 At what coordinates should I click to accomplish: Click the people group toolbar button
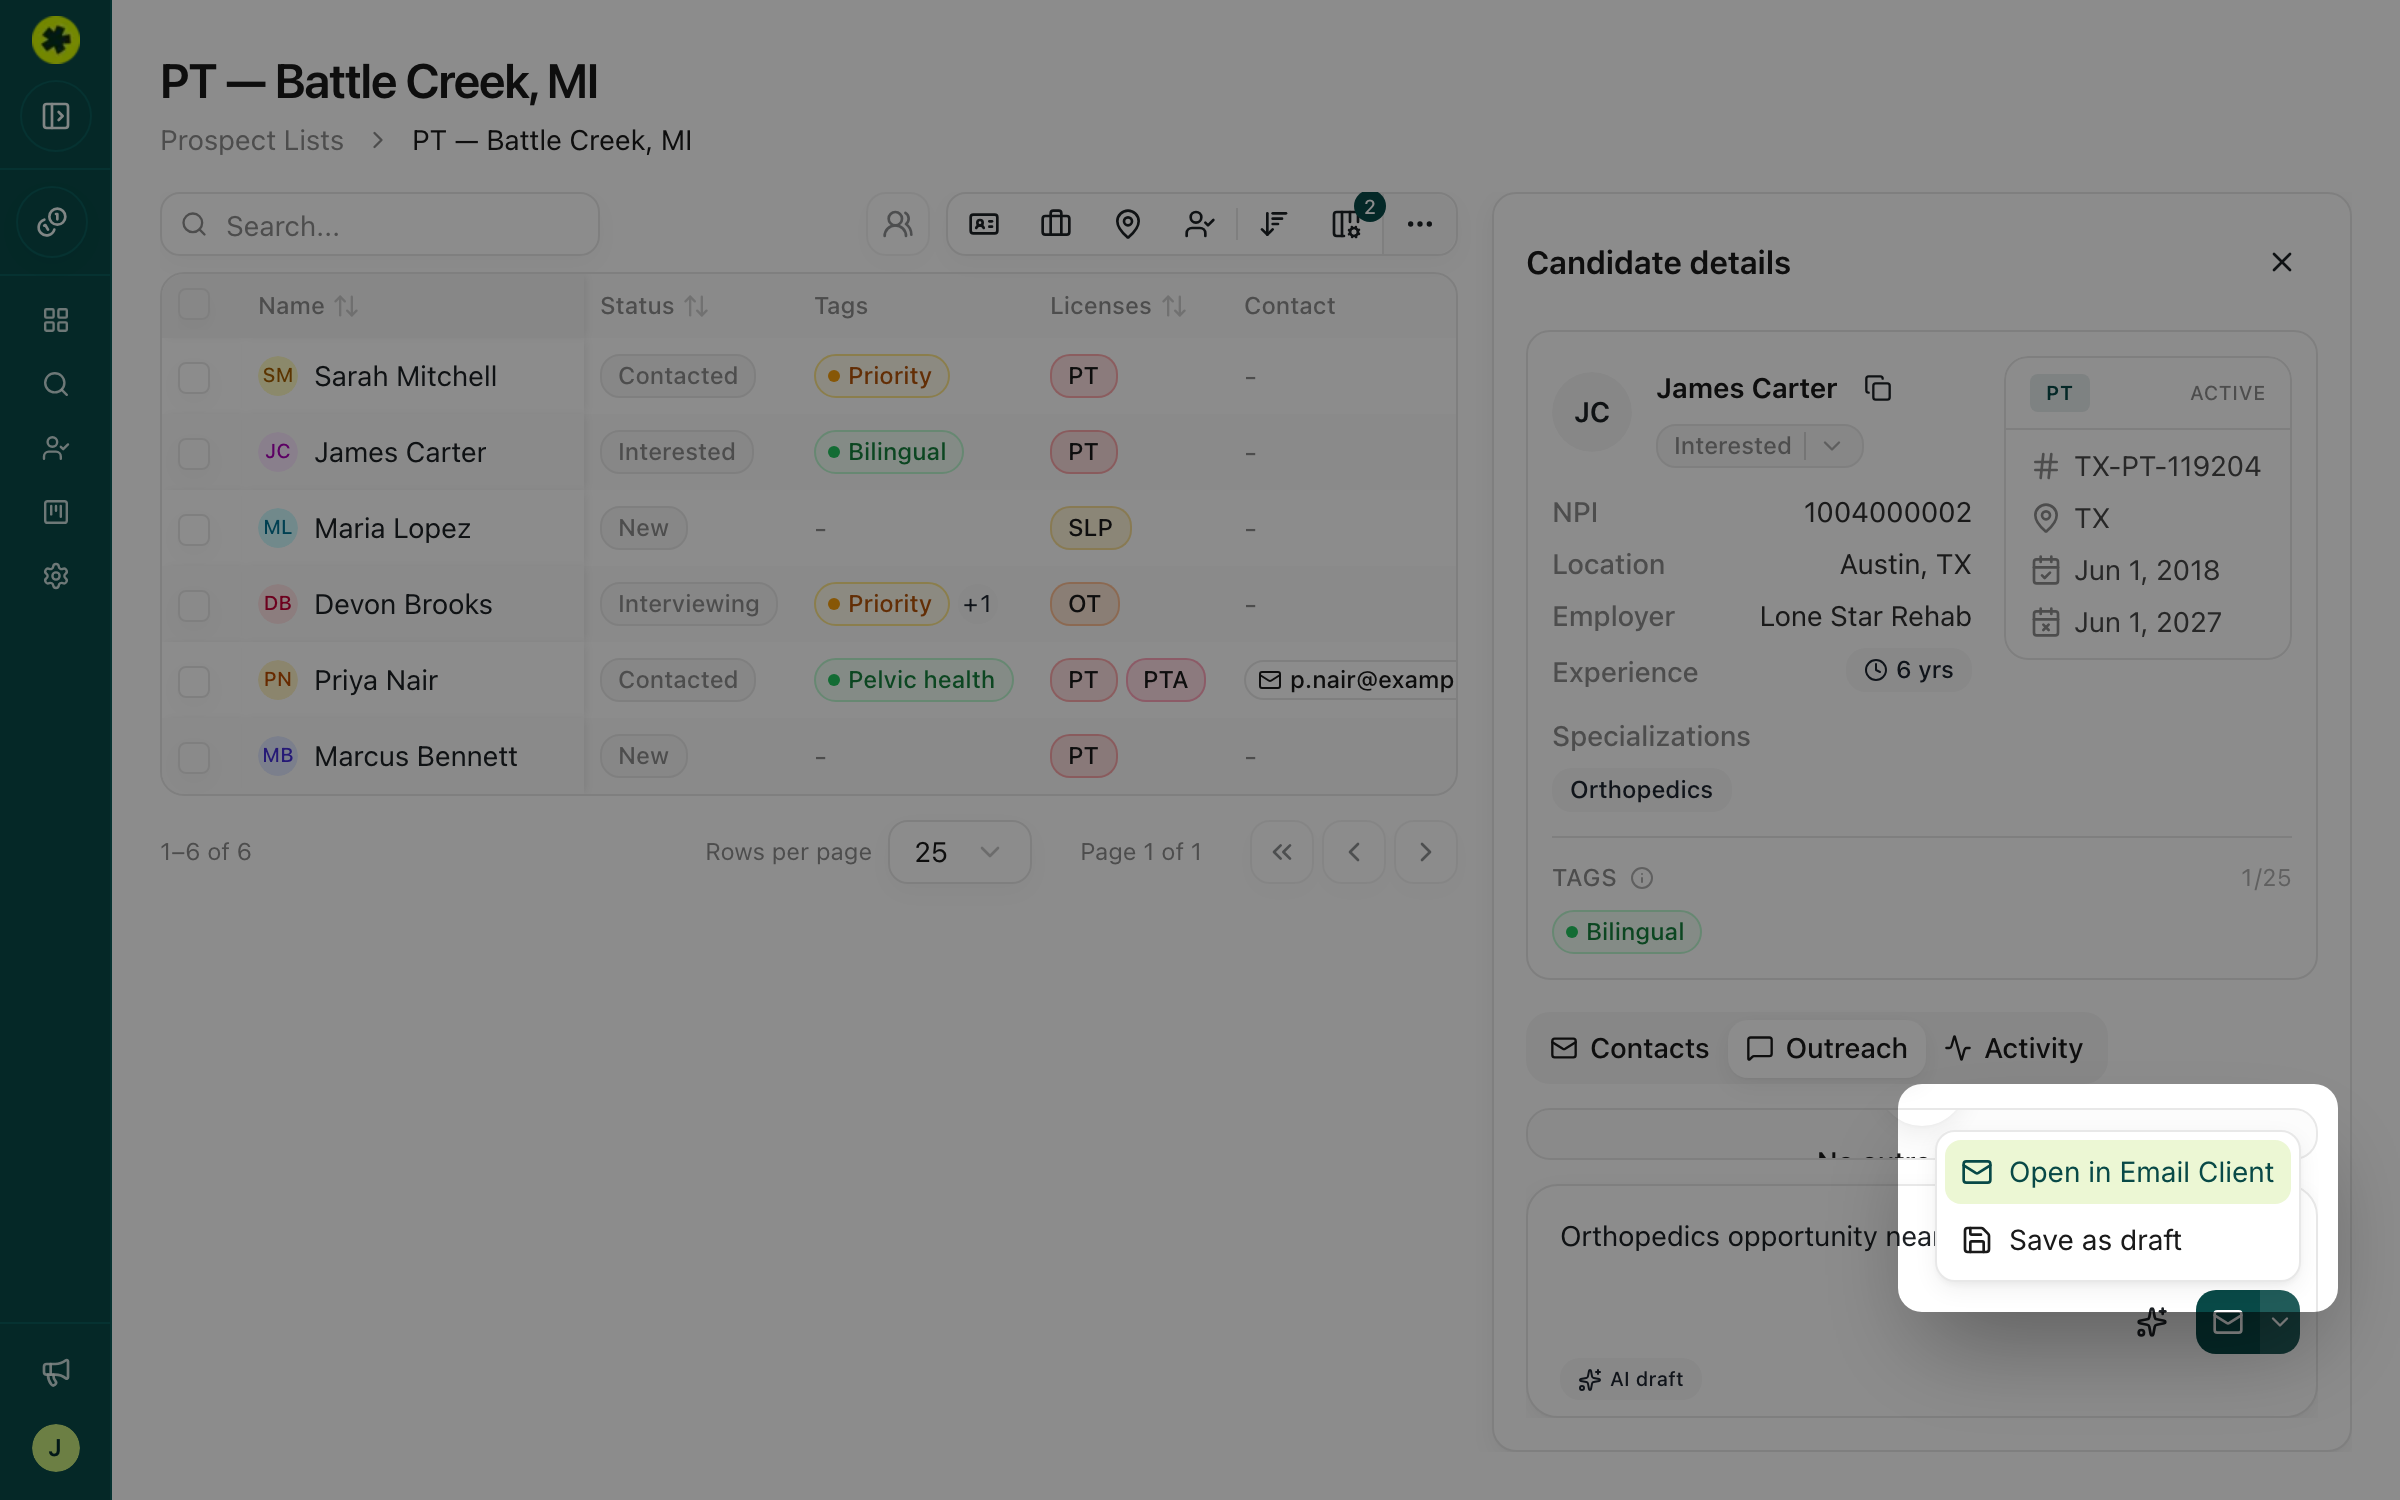point(898,224)
